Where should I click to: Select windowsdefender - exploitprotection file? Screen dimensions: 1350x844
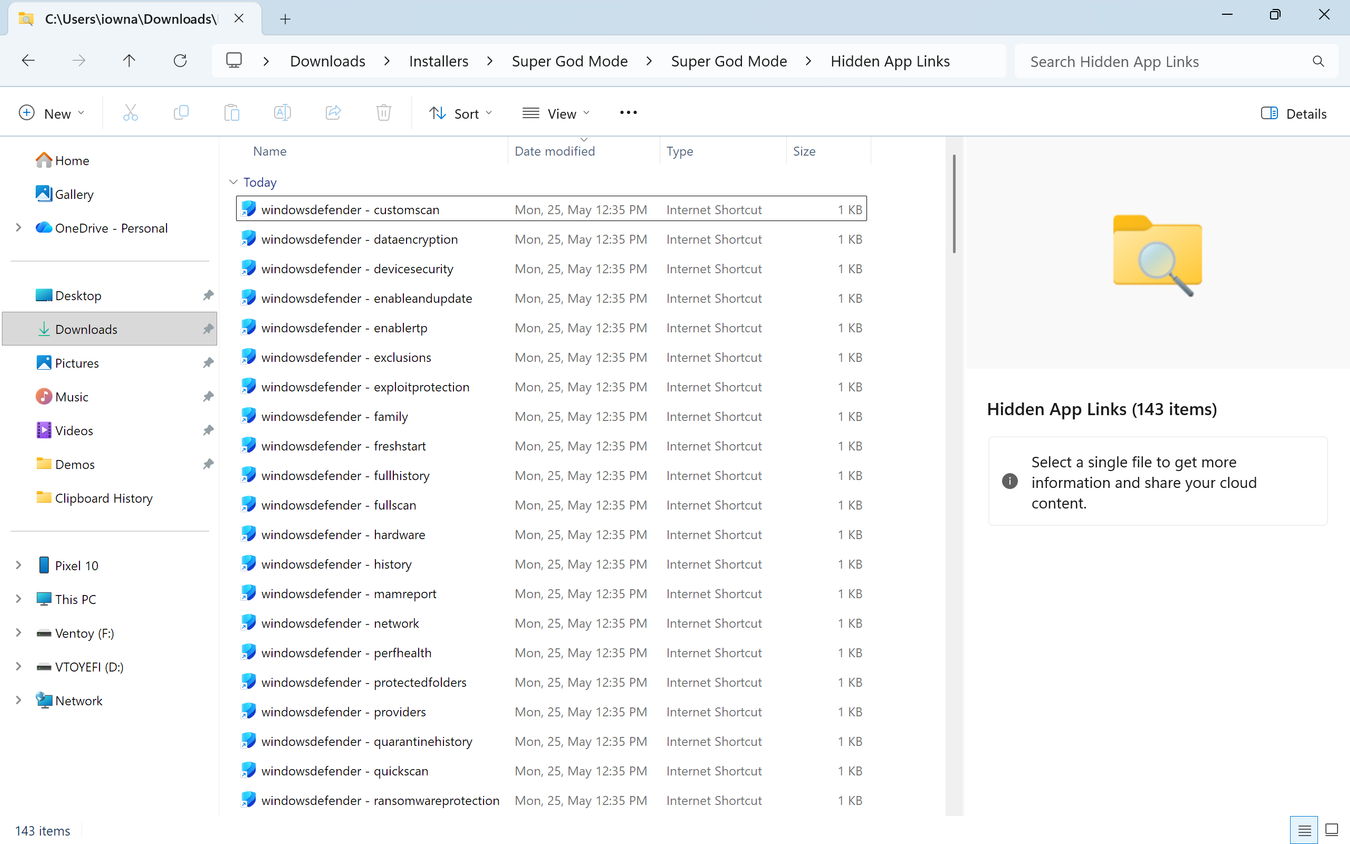click(x=551, y=387)
